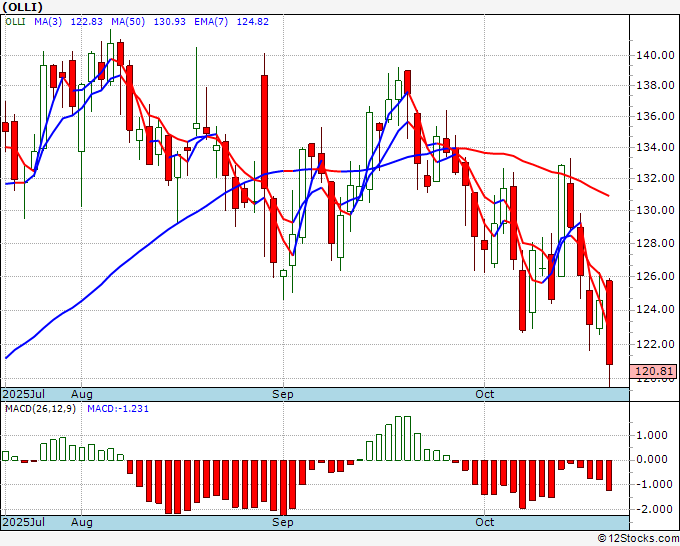Click Aug on the price chart date axis
The height and width of the screenshot is (546, 680).
coord(82,394)
